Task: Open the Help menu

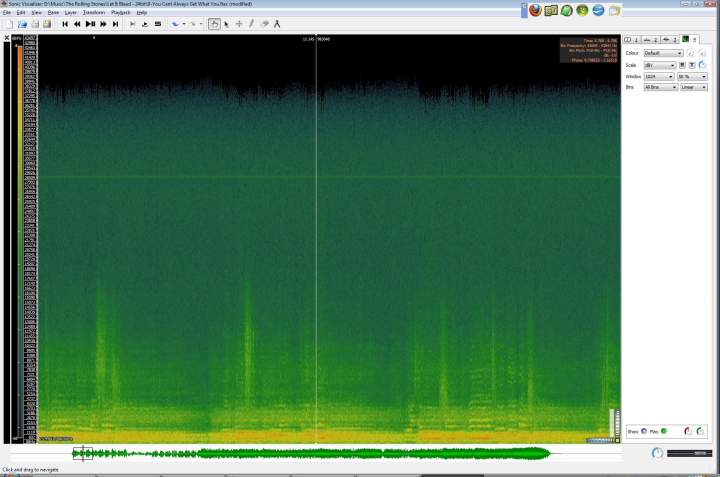Action: 142,12
